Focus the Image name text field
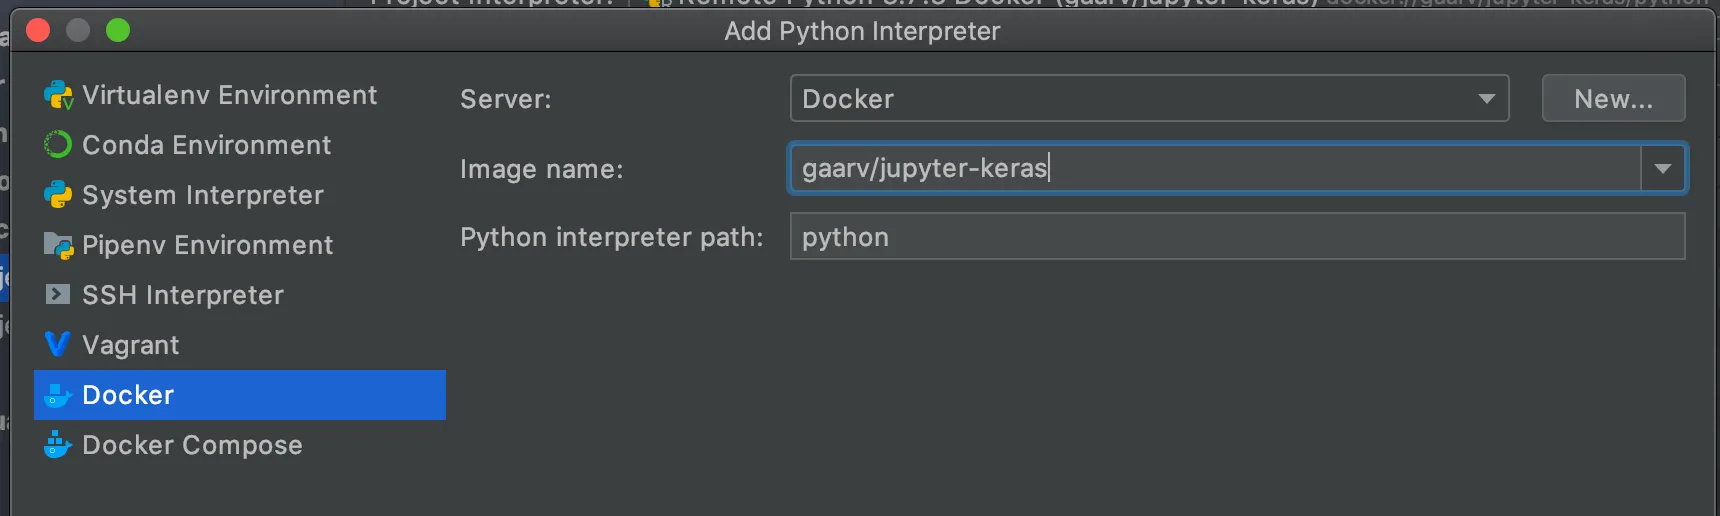Image resolution: width=1720 pixels, height=516 pixels. [x=1214, y=168]
